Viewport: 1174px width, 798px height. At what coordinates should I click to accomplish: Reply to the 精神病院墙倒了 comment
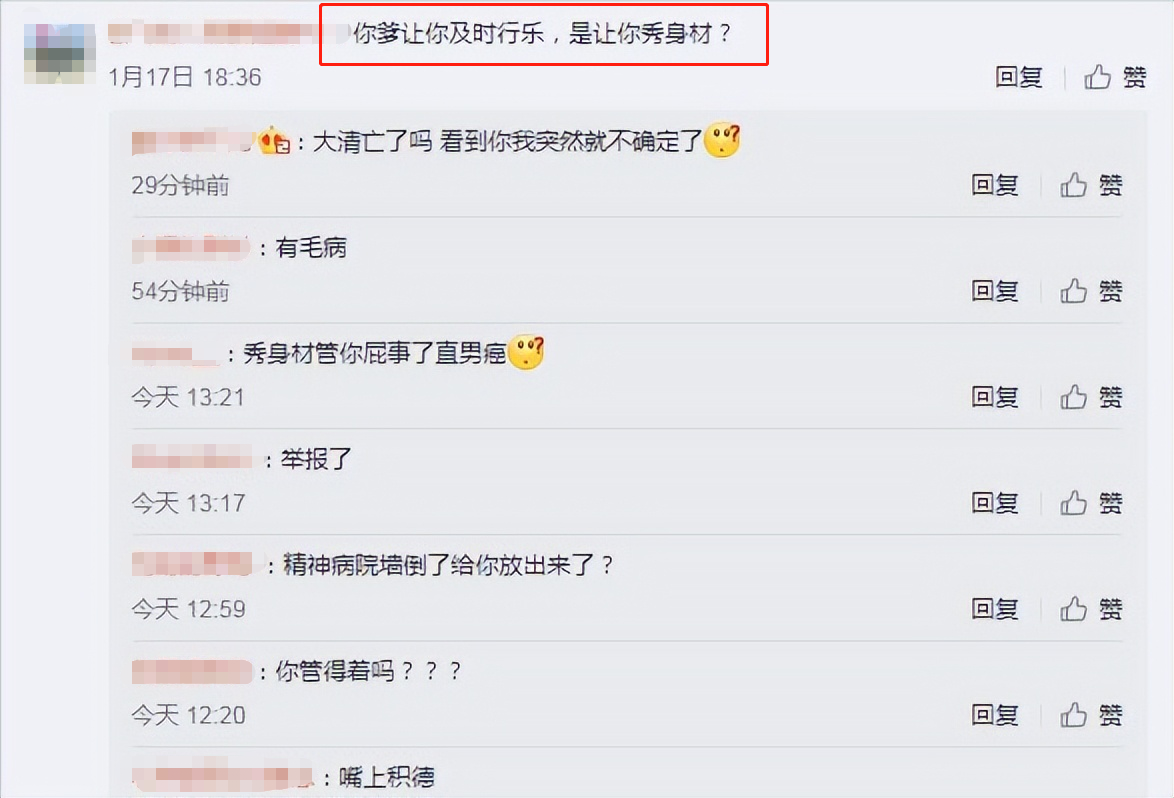point(995,609)
